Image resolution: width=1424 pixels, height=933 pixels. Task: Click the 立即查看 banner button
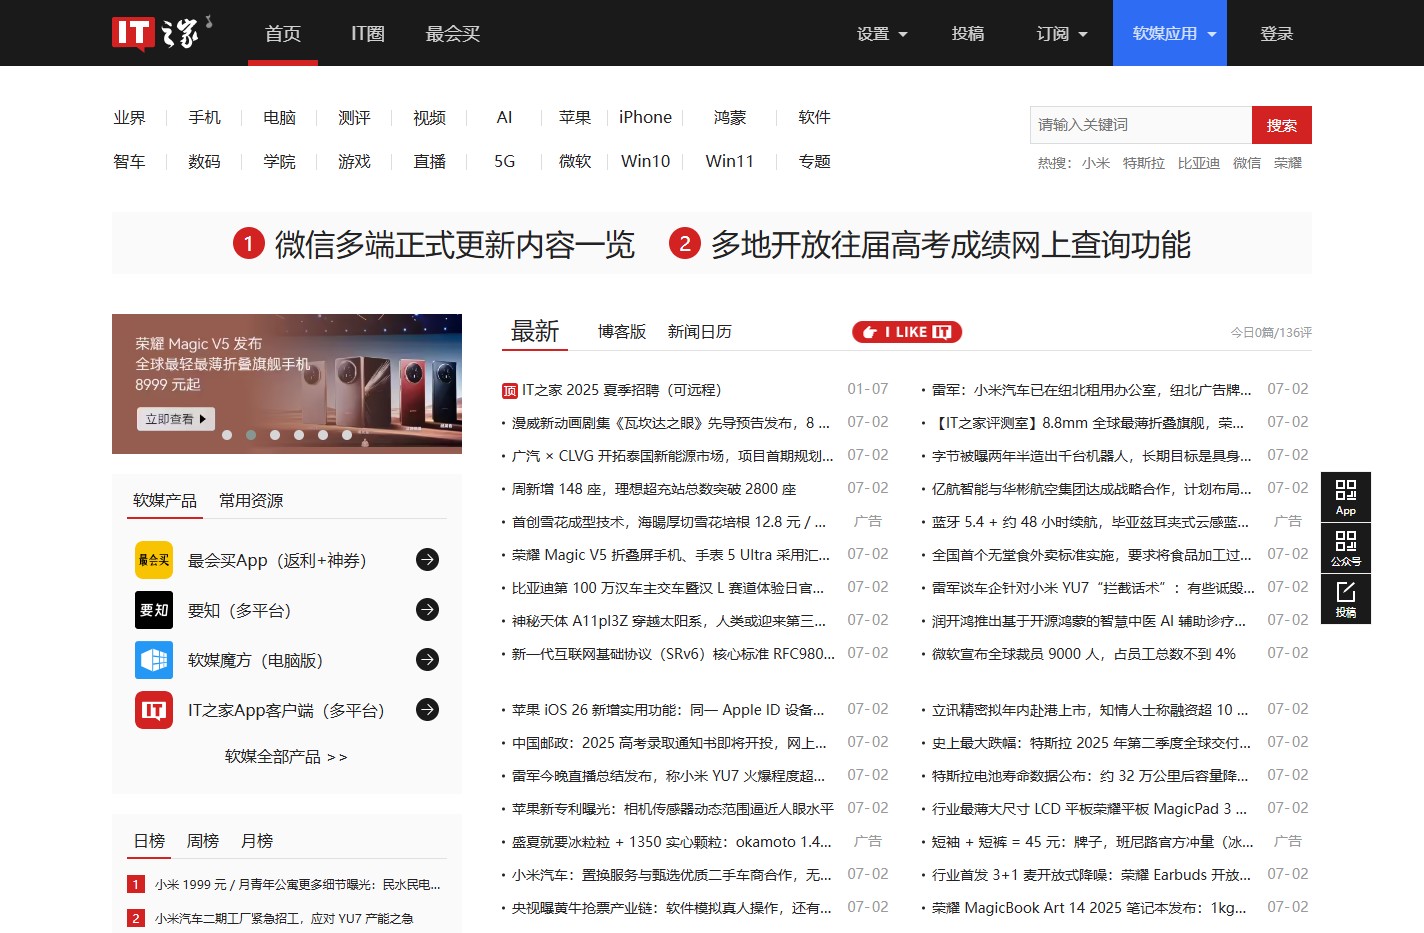176,419
